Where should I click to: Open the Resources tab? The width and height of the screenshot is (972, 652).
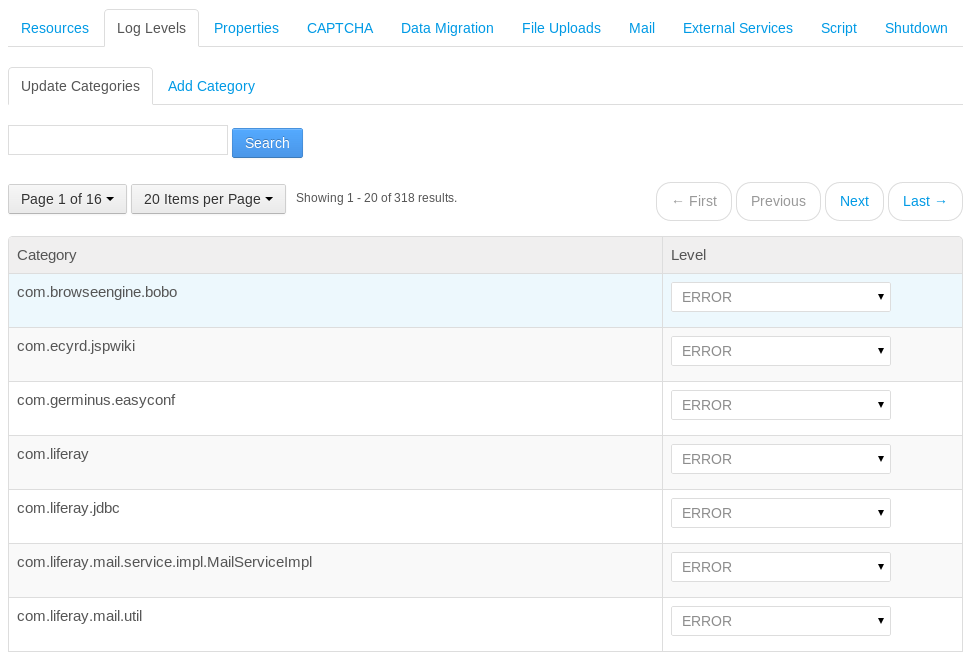(x=55, y=29)
